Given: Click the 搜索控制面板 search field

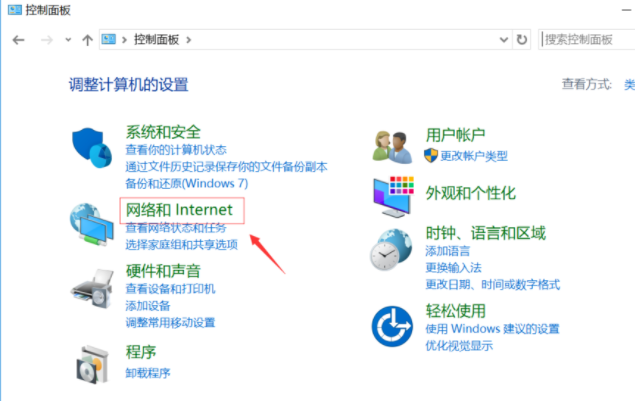Looking at the screenshot, I should [587, 39].
